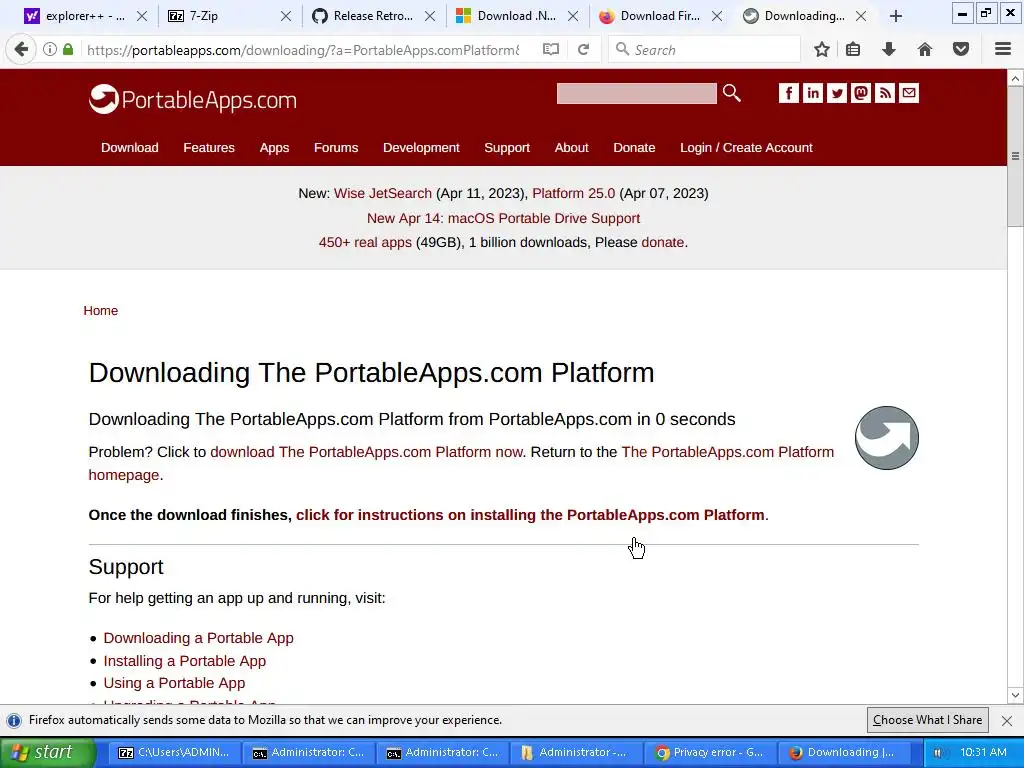This screenshot has height=768, width=1024.
Task: Open the Support nav item
Action: pyautogui.click(x=507, y=148)
